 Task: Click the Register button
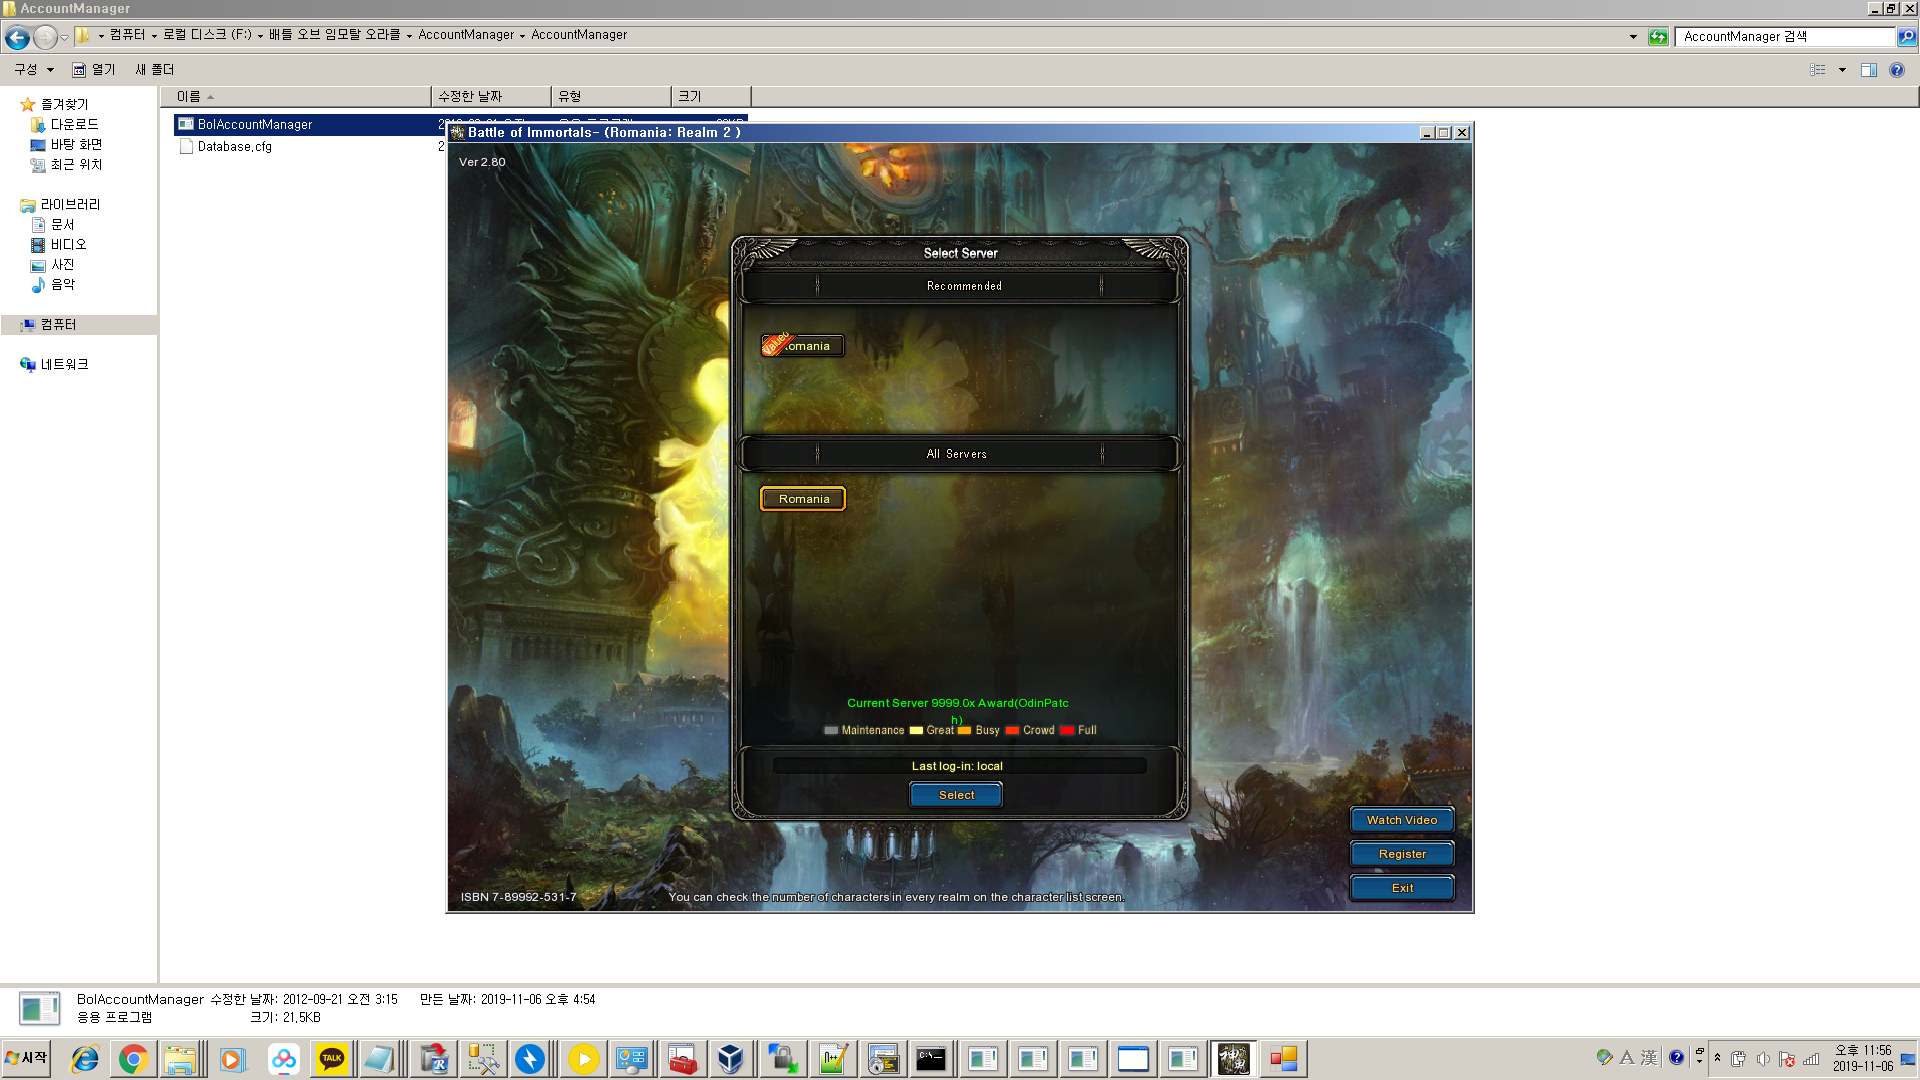pos(1401,854)
